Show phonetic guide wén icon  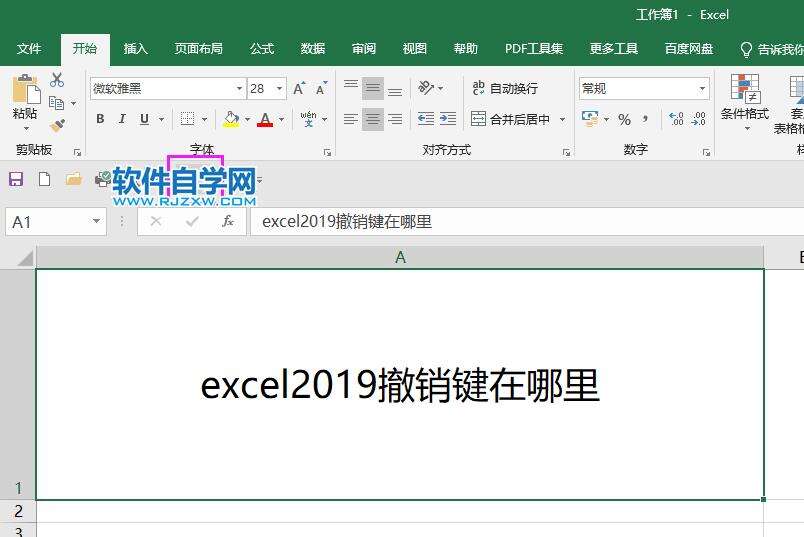[308, 118]
